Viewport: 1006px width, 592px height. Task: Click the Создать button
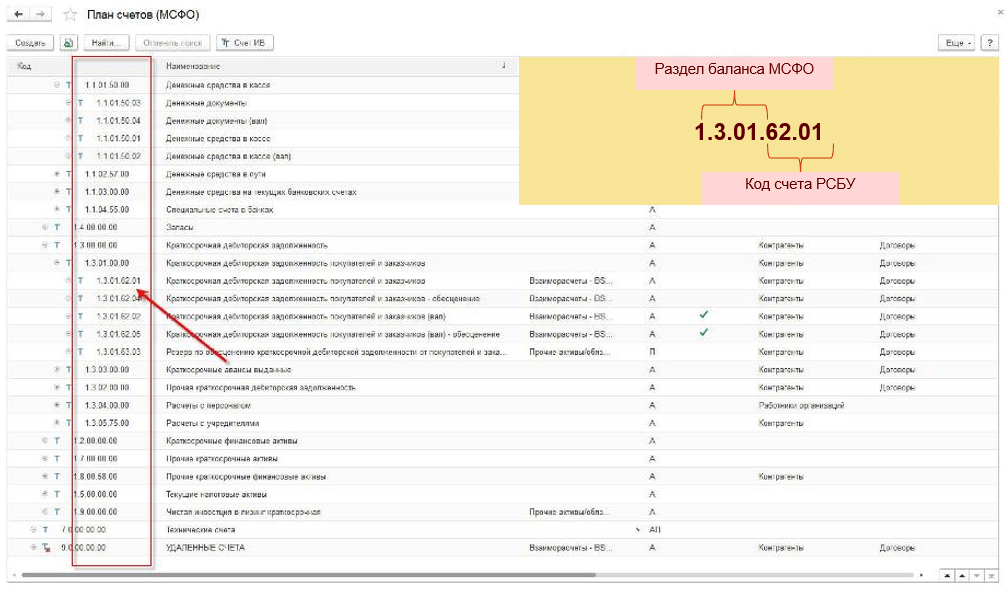(x=30, y=43)
